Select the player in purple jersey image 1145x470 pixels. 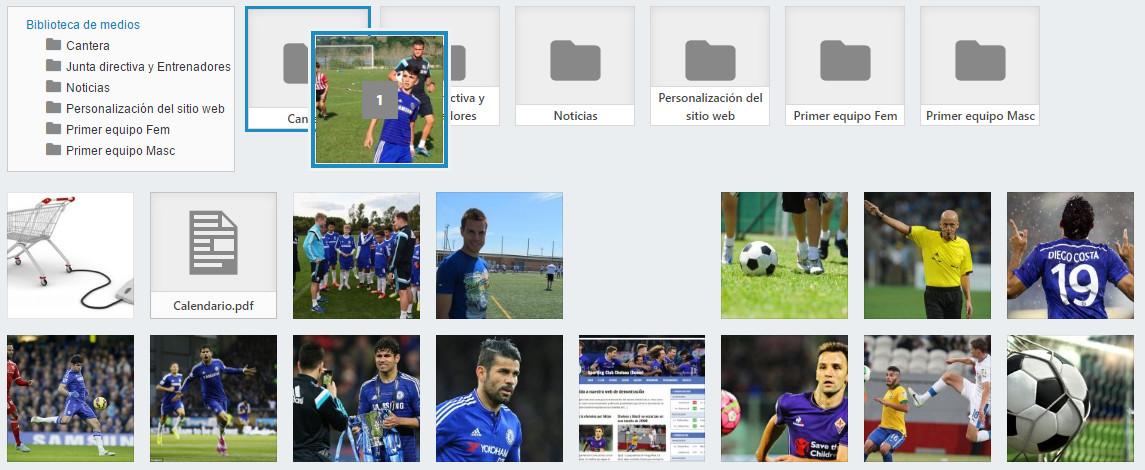pyautogui.click(x=784, y=398)
